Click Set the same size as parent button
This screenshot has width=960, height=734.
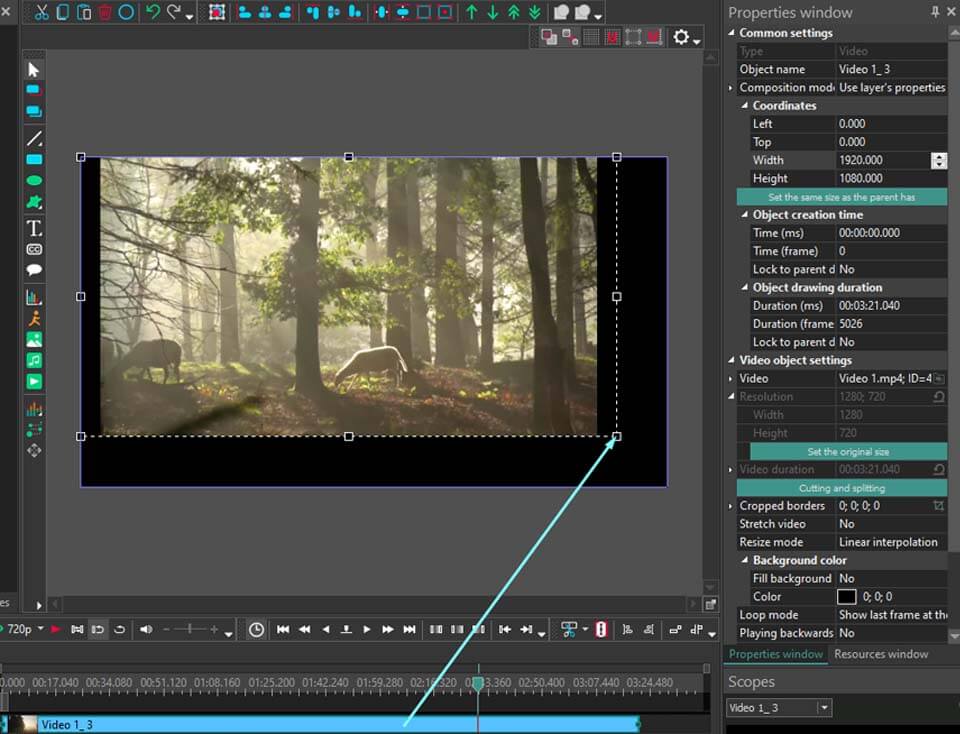pyautogui.click(x=841, y=197)
